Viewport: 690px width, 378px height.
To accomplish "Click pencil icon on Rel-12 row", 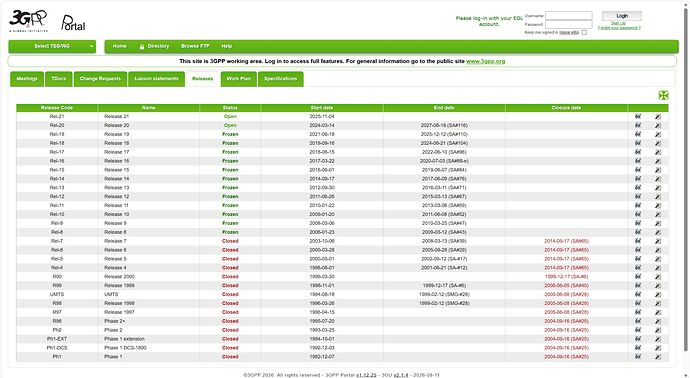I will coord(657,197).
